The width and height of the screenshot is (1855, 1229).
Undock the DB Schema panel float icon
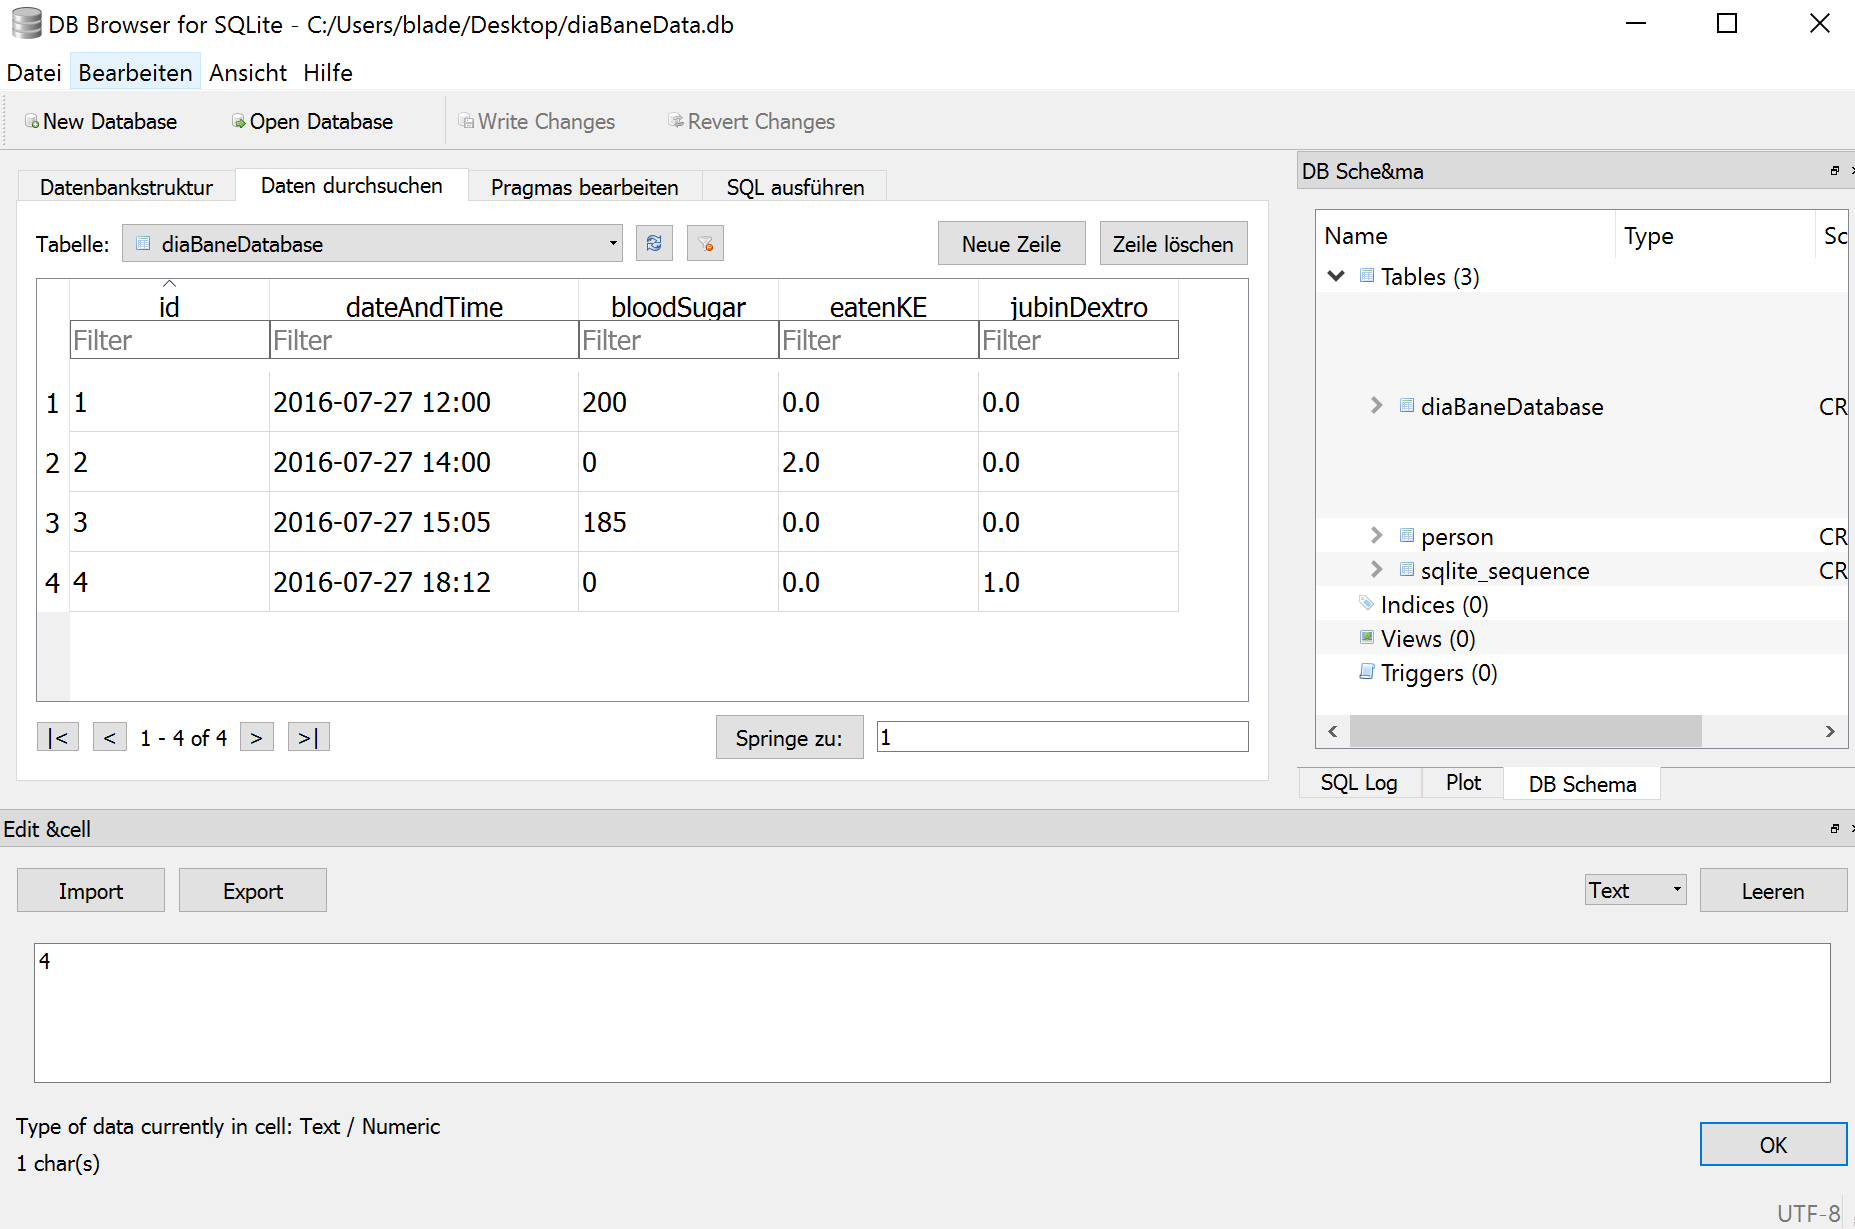tap(1834, 171)
